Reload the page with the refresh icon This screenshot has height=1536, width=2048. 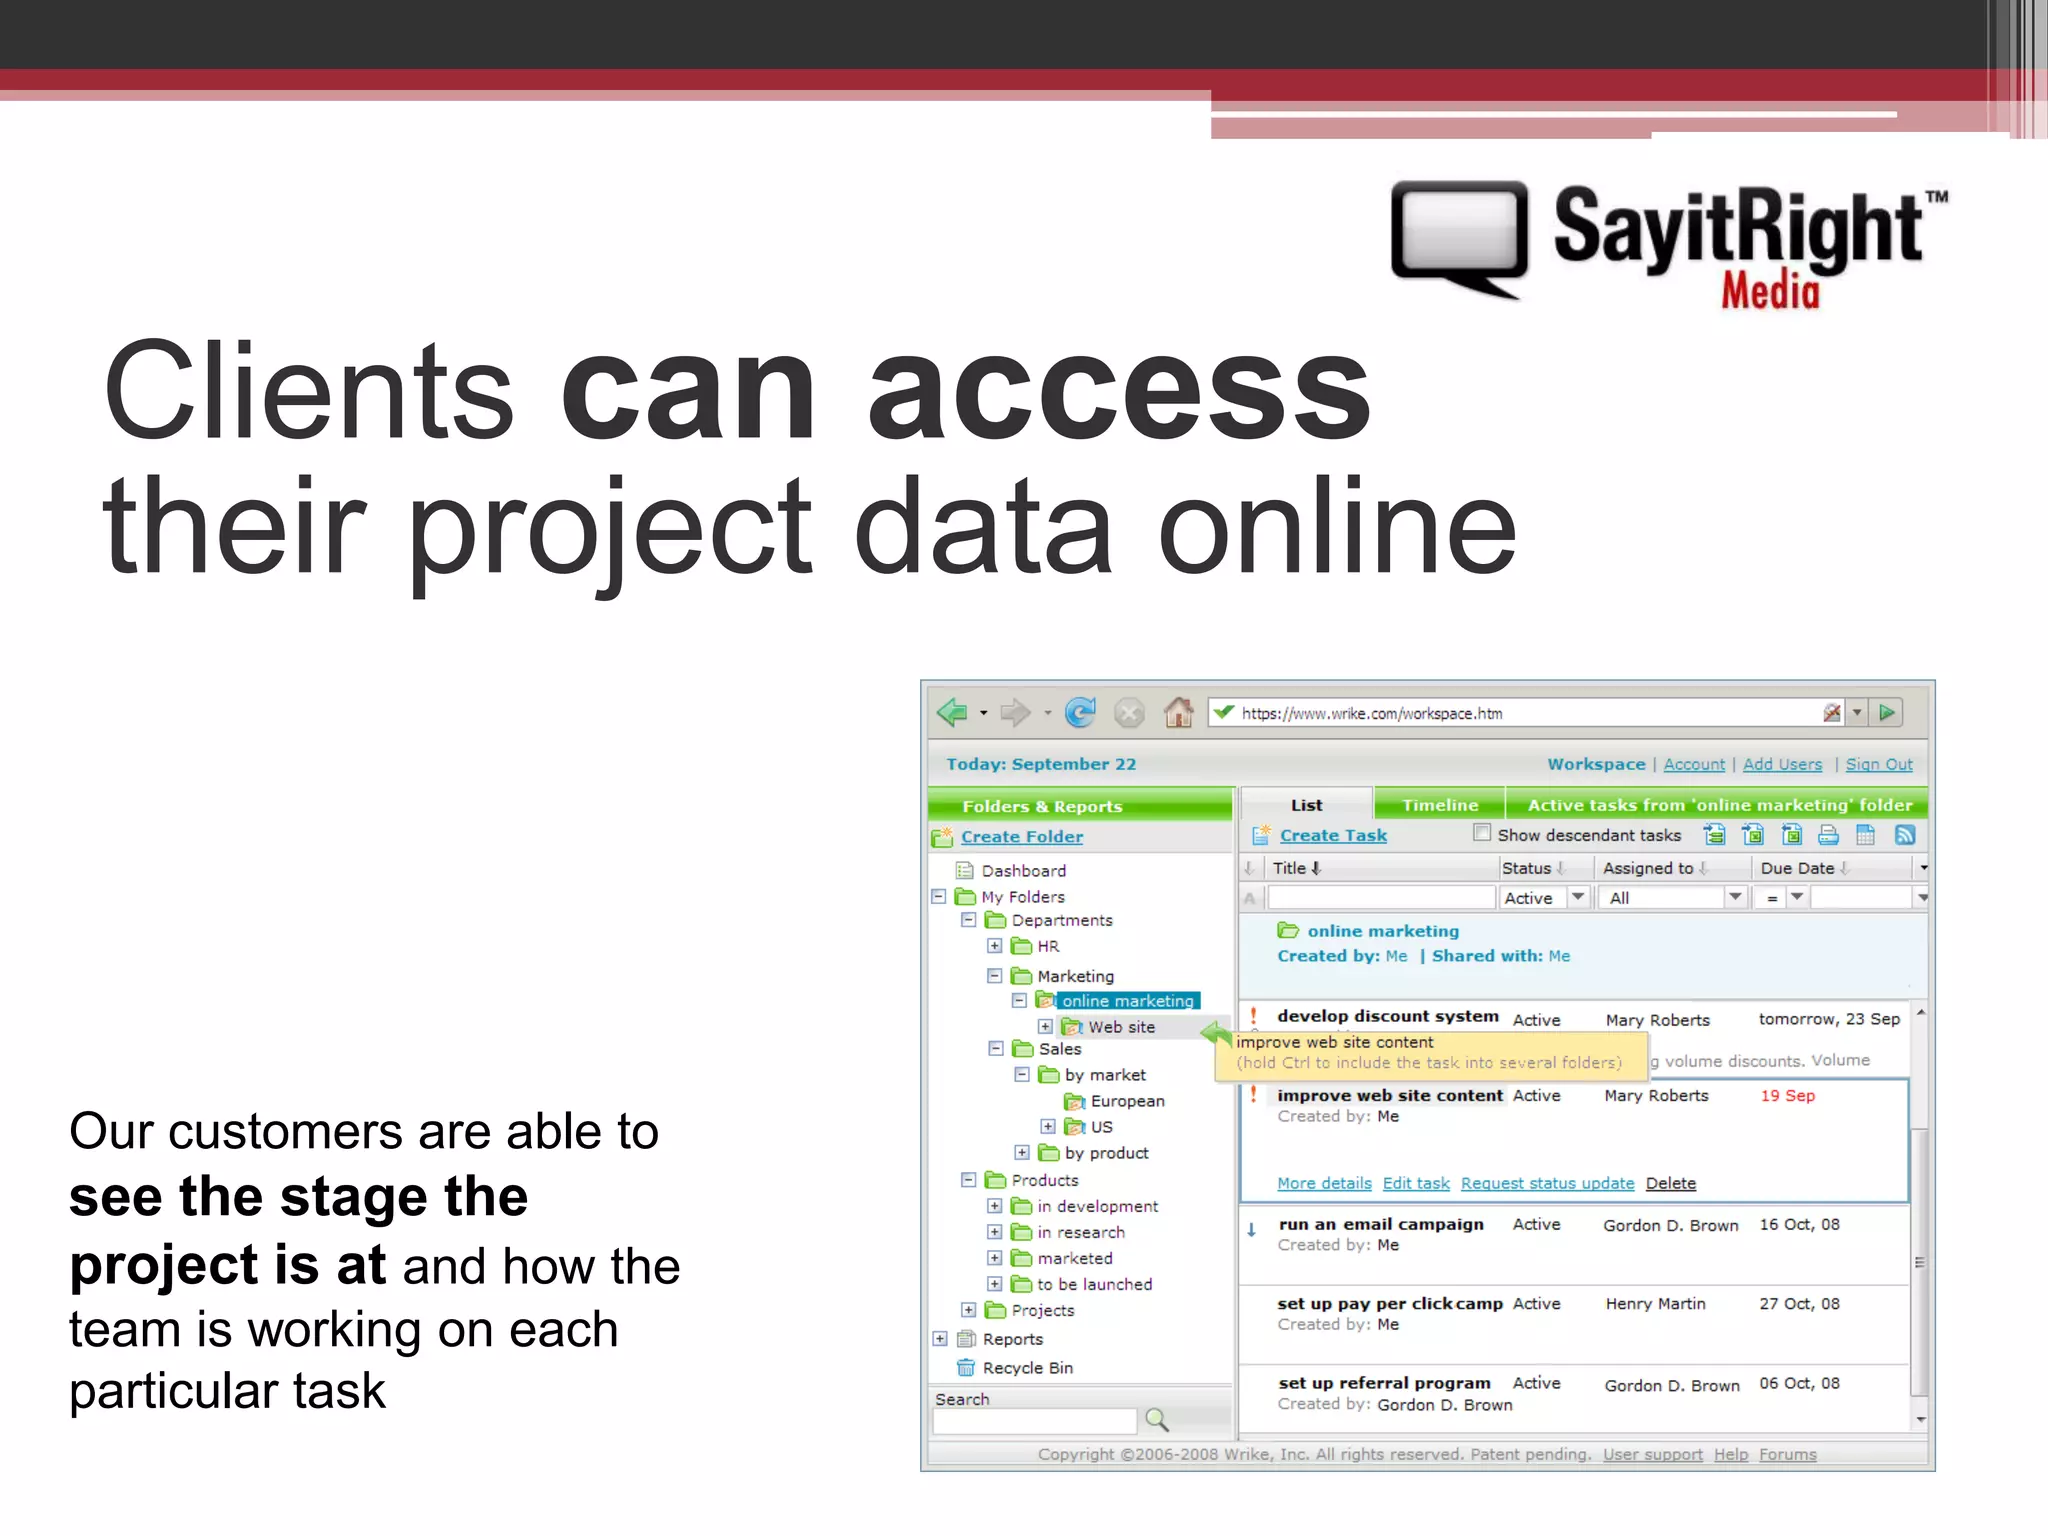1080,712
